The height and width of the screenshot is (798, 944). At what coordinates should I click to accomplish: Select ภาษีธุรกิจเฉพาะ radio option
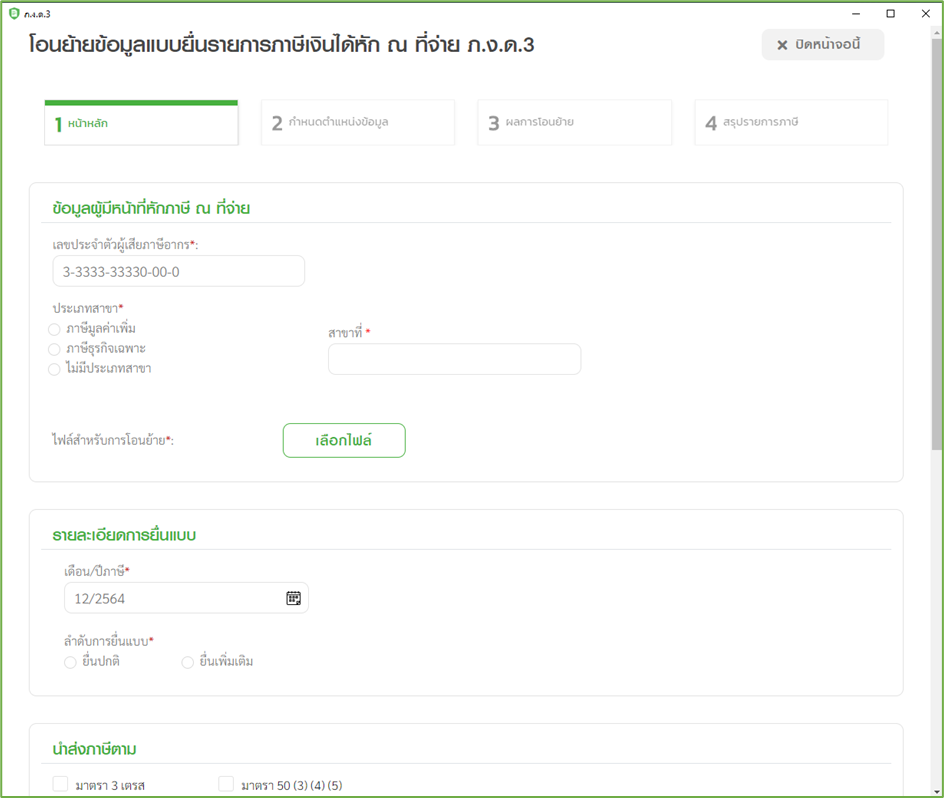click(55, 349)
